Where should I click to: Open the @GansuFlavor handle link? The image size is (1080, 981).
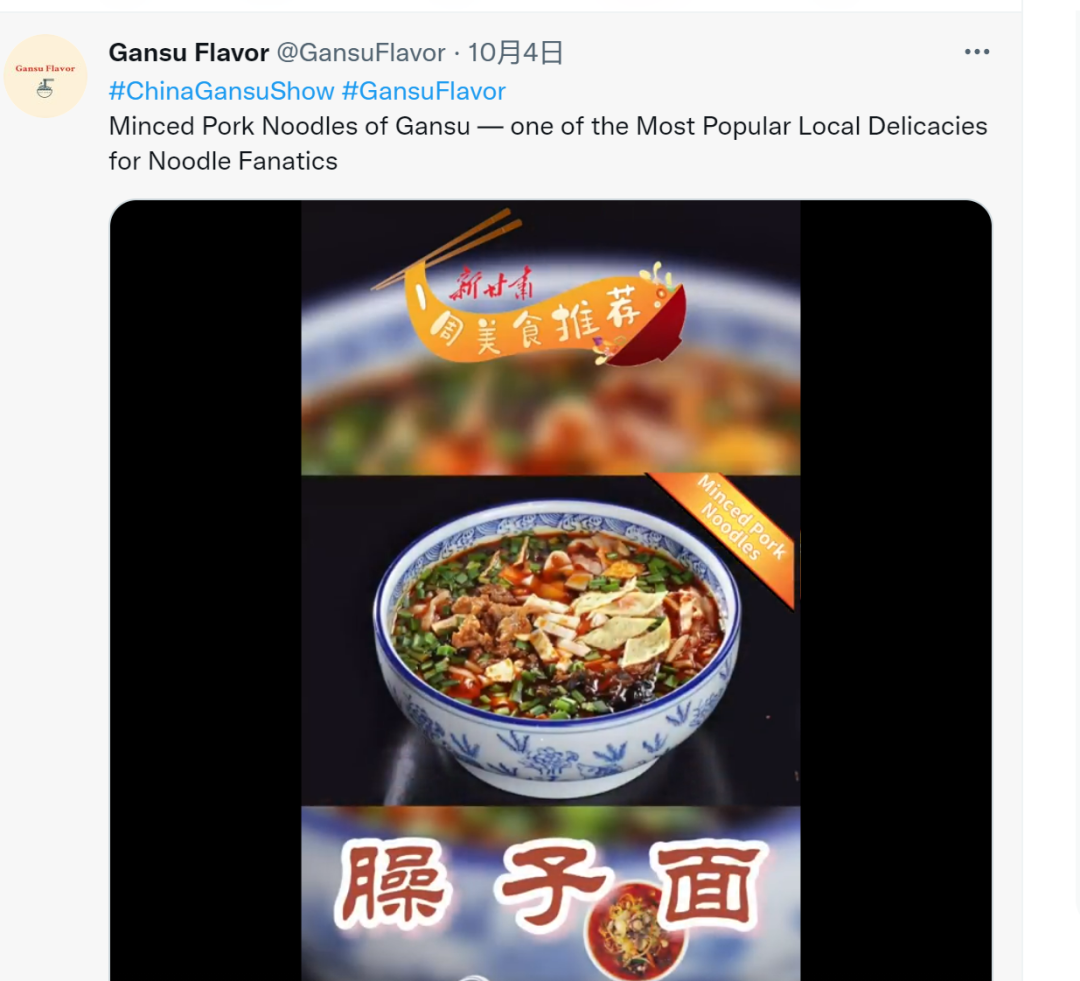pyautogui.click(x=361, y=53)
